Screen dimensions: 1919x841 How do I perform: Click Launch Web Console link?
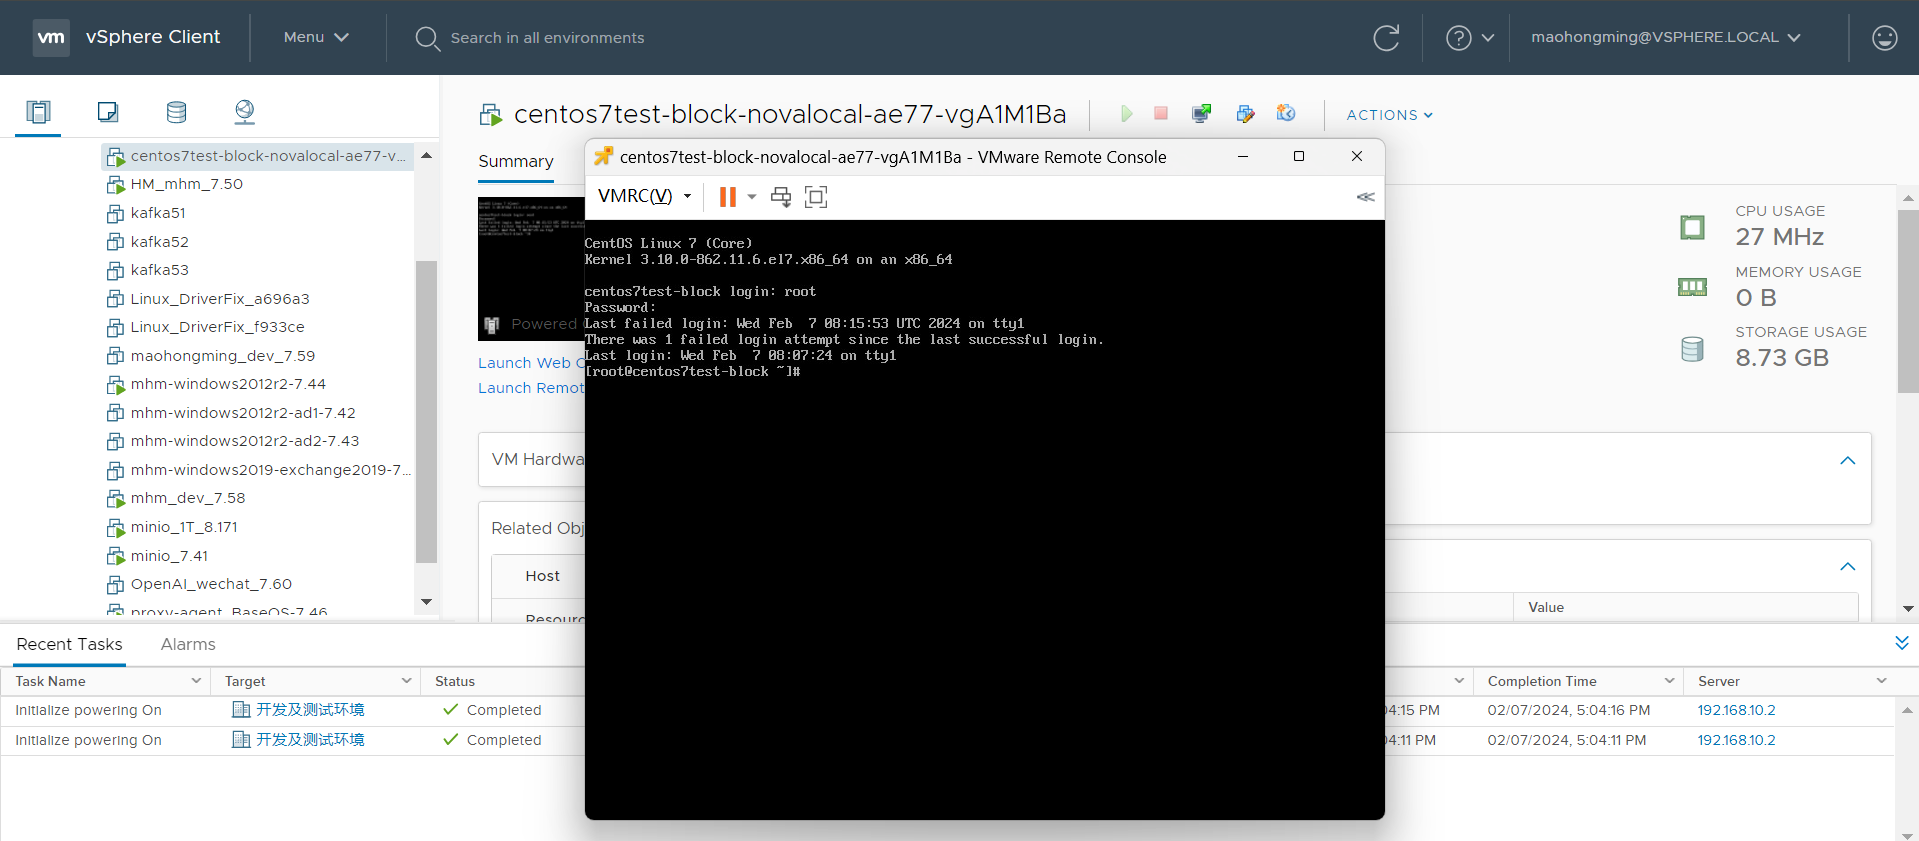531,363
